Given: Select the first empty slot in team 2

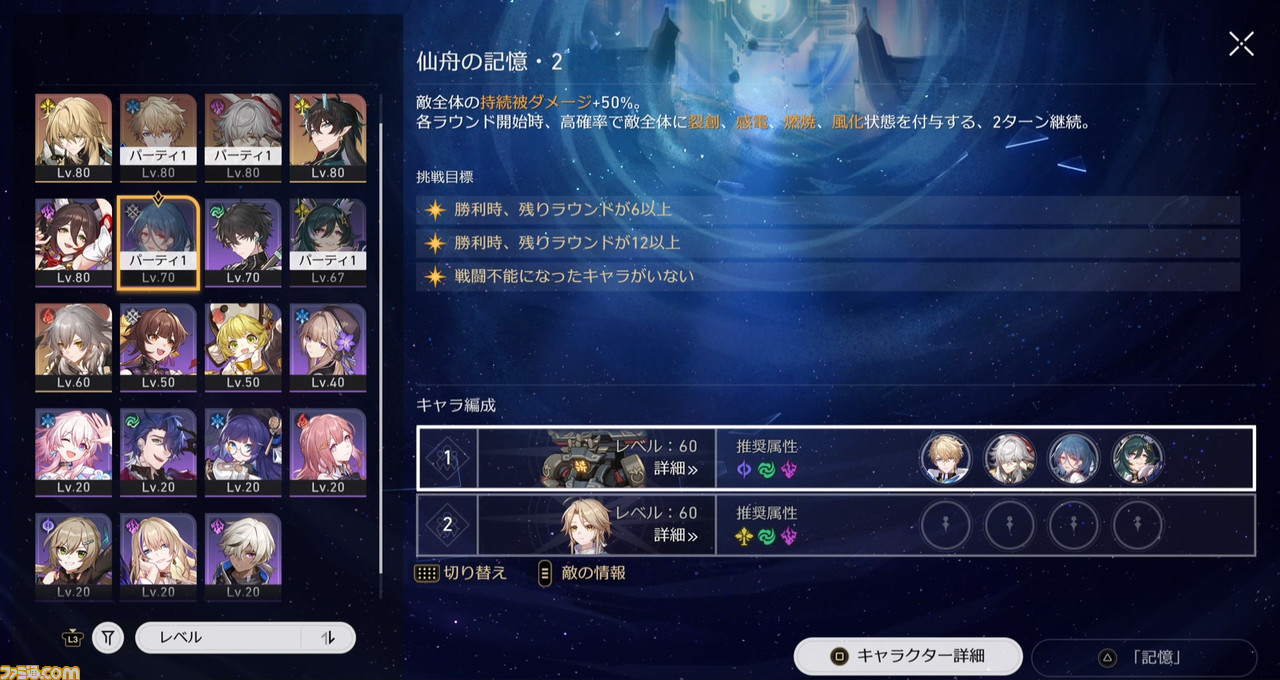Looking at the screenshot, I should coord(945,524).
